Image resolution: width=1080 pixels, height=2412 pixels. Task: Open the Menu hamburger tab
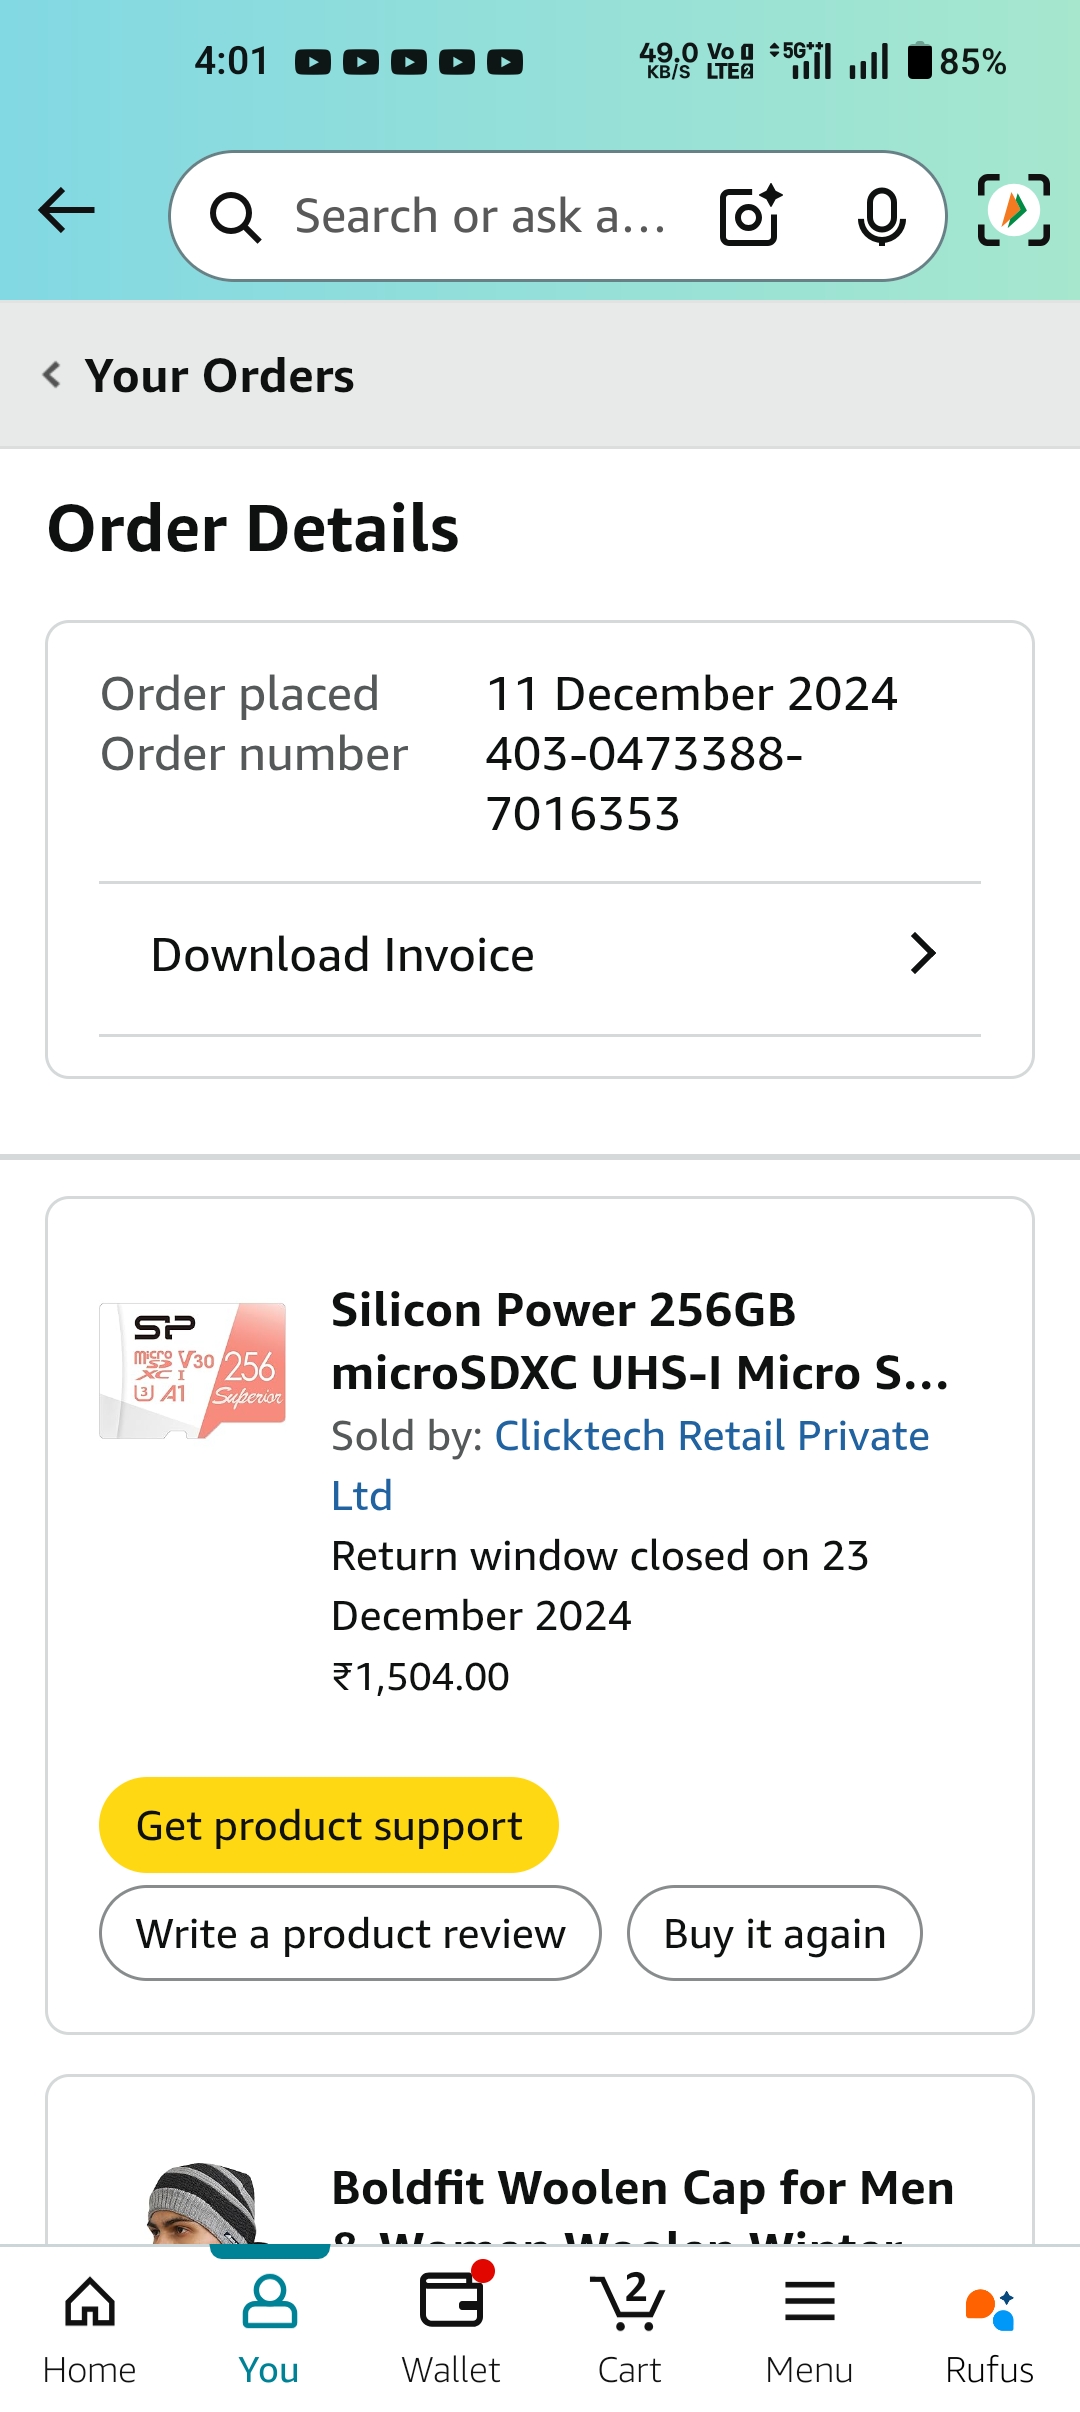[809, 2329]
